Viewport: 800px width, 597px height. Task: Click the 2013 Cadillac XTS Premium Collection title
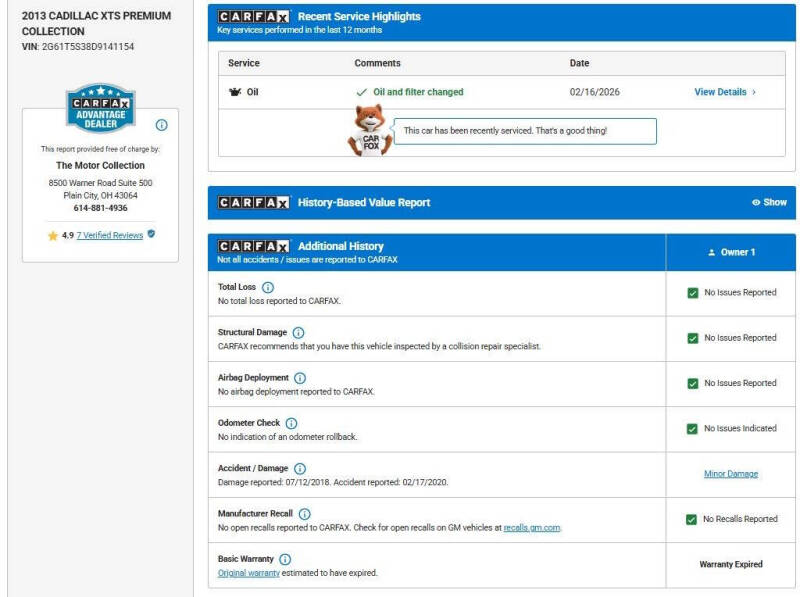(96, 23)
